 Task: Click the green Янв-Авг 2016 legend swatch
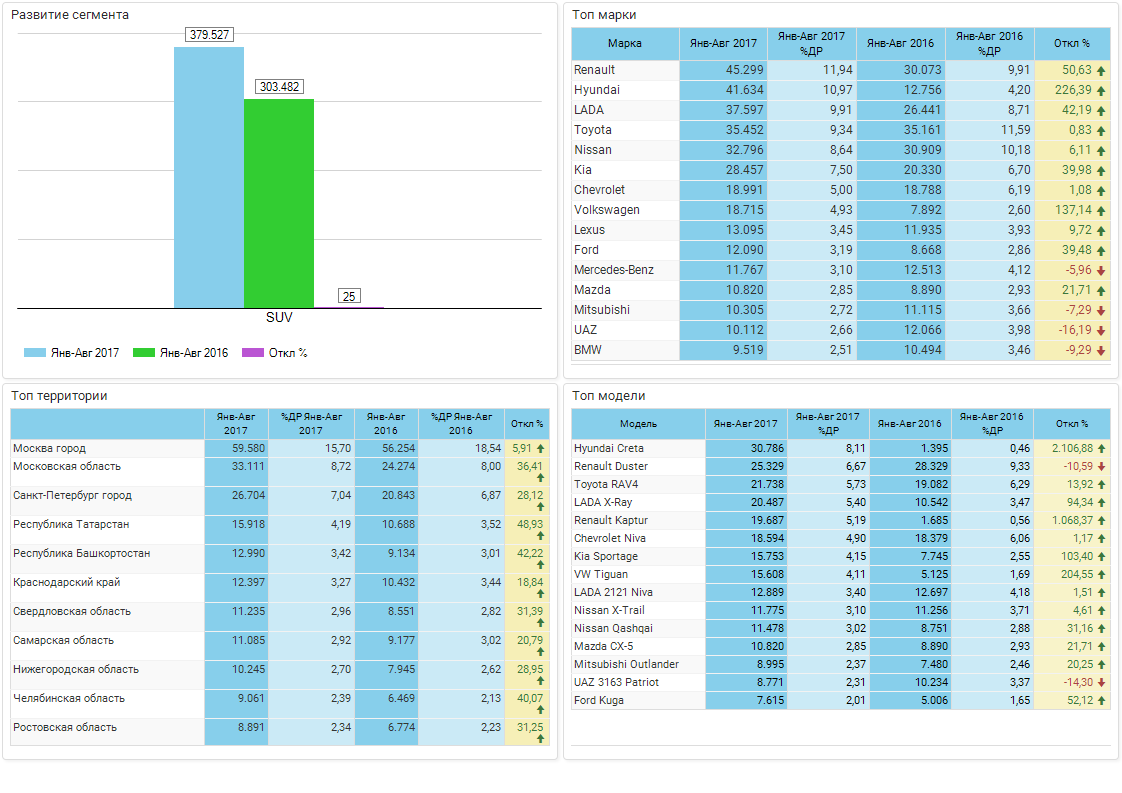point(144,353)
